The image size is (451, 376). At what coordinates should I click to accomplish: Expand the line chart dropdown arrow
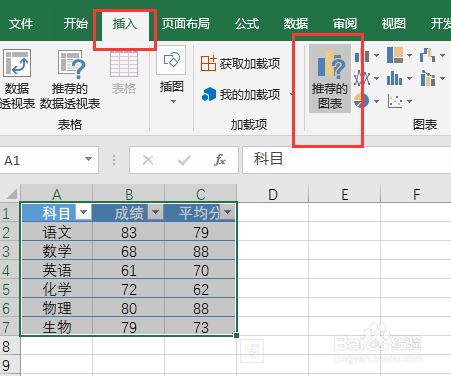coord(376,79)
